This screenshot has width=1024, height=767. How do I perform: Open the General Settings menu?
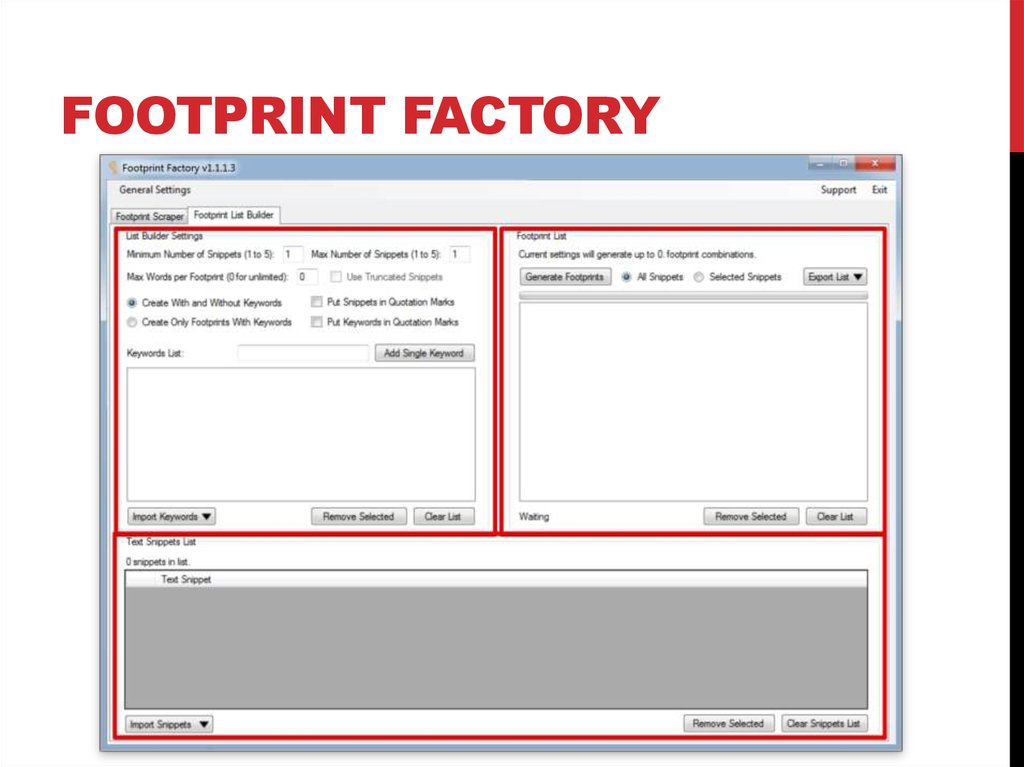point(155,190)
